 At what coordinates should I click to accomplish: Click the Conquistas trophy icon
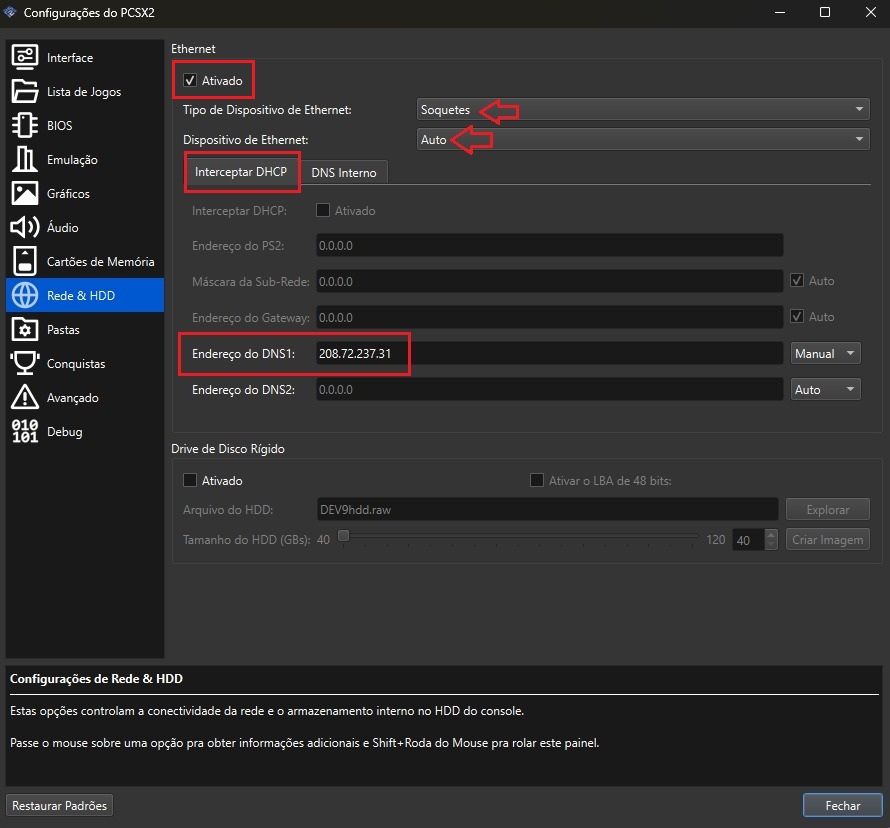coord(24,364)
